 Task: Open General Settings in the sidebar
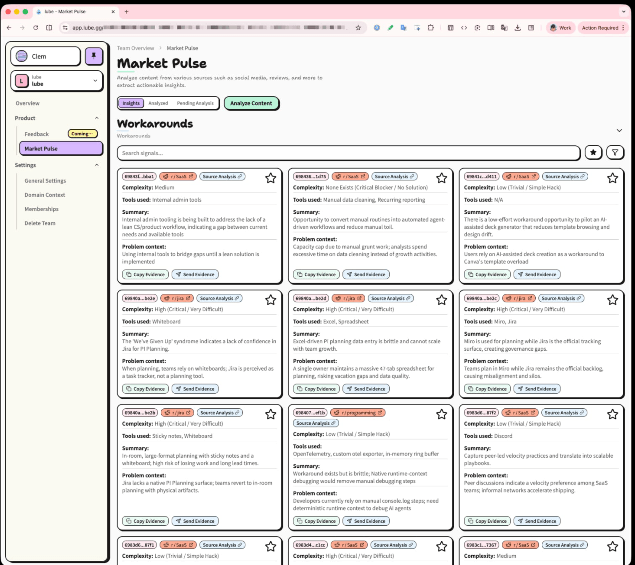tap(45, 181)
